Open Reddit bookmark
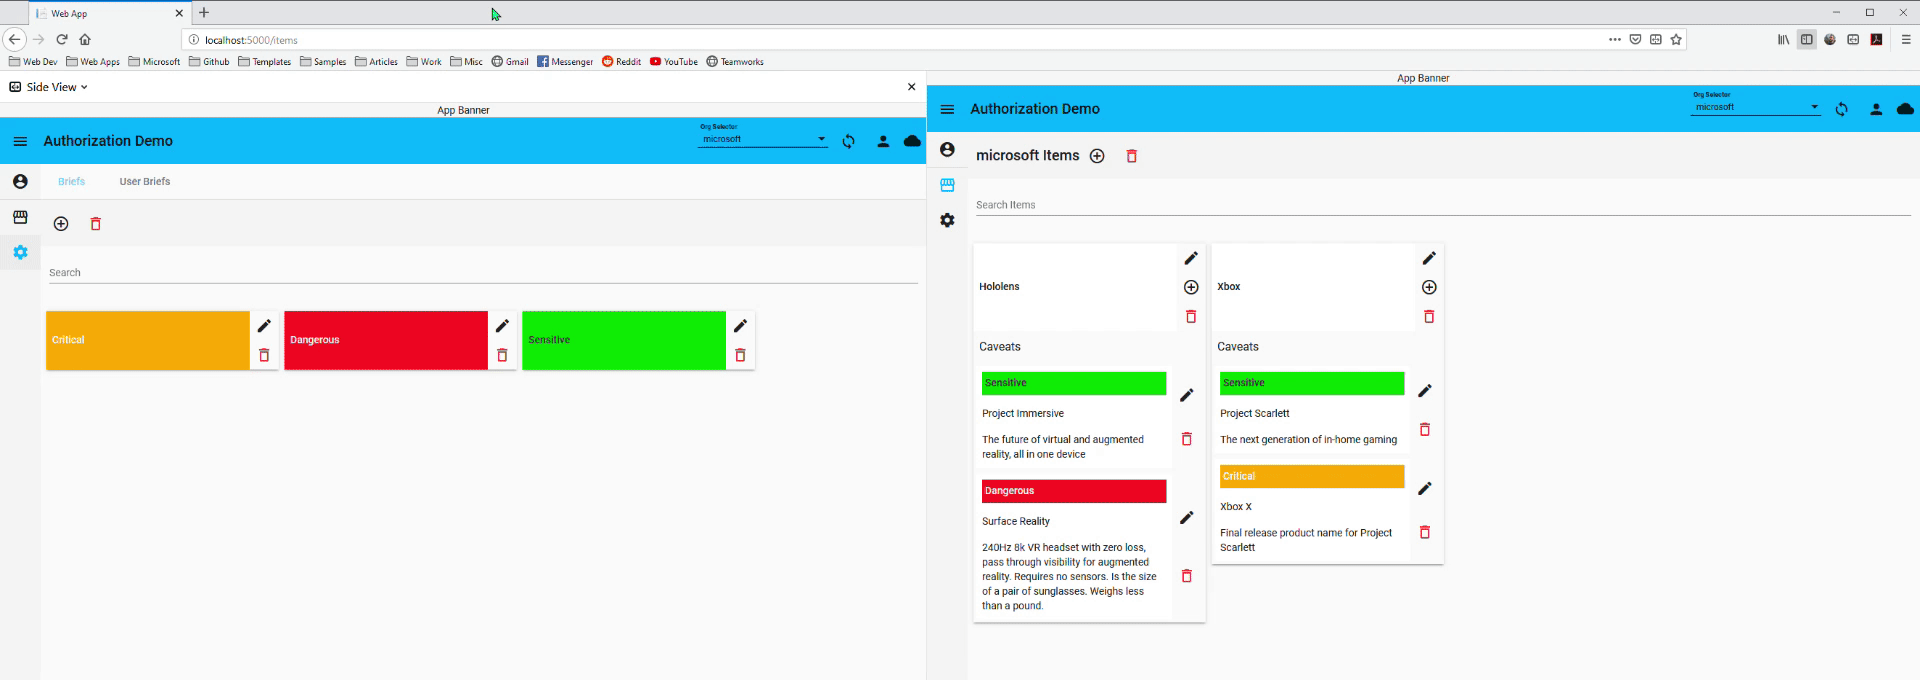Screen dimensions: 1920x680 point(621,62)
